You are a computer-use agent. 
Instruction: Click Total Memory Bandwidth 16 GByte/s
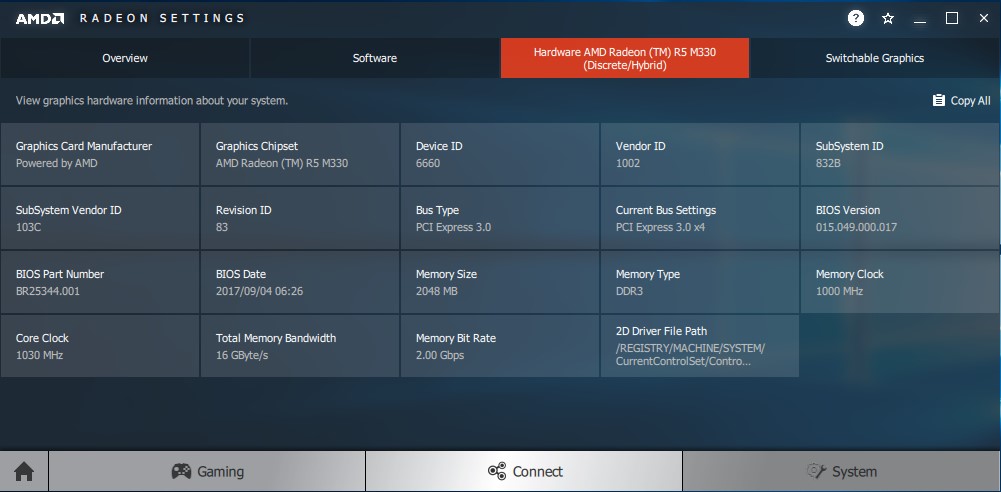pos(242,355)
